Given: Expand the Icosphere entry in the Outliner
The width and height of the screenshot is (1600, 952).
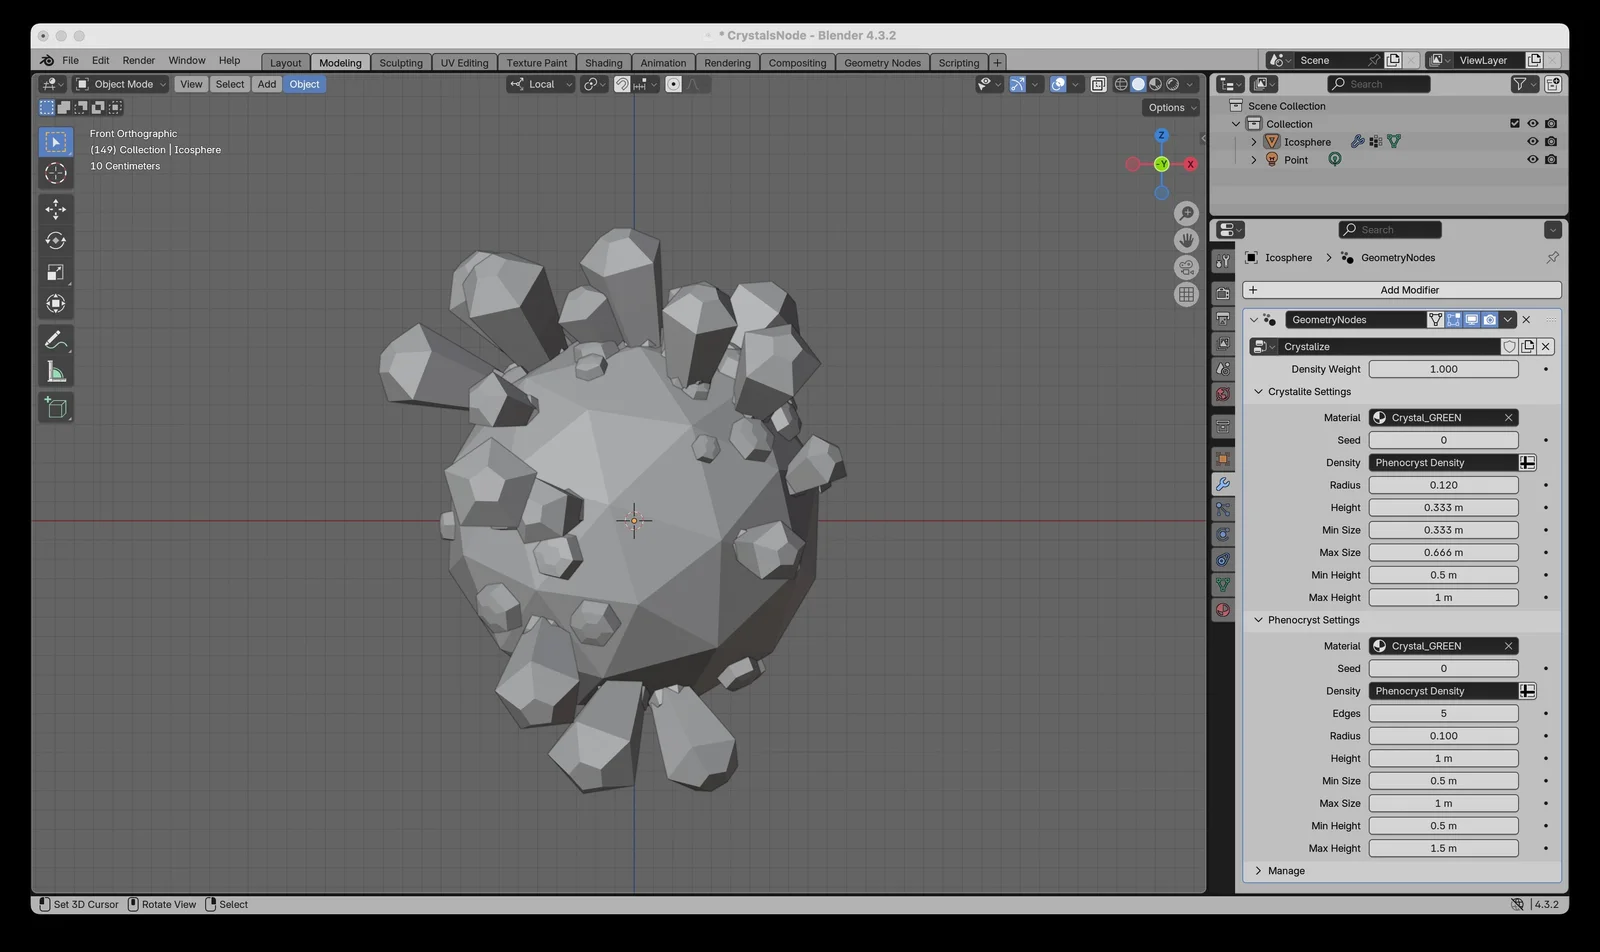Looking at the screenshot, I should click(1253, 141).
